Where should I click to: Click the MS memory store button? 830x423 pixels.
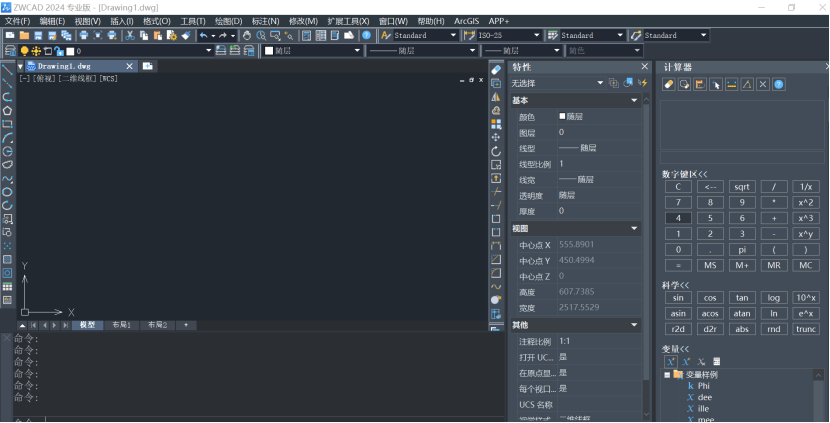710,265
